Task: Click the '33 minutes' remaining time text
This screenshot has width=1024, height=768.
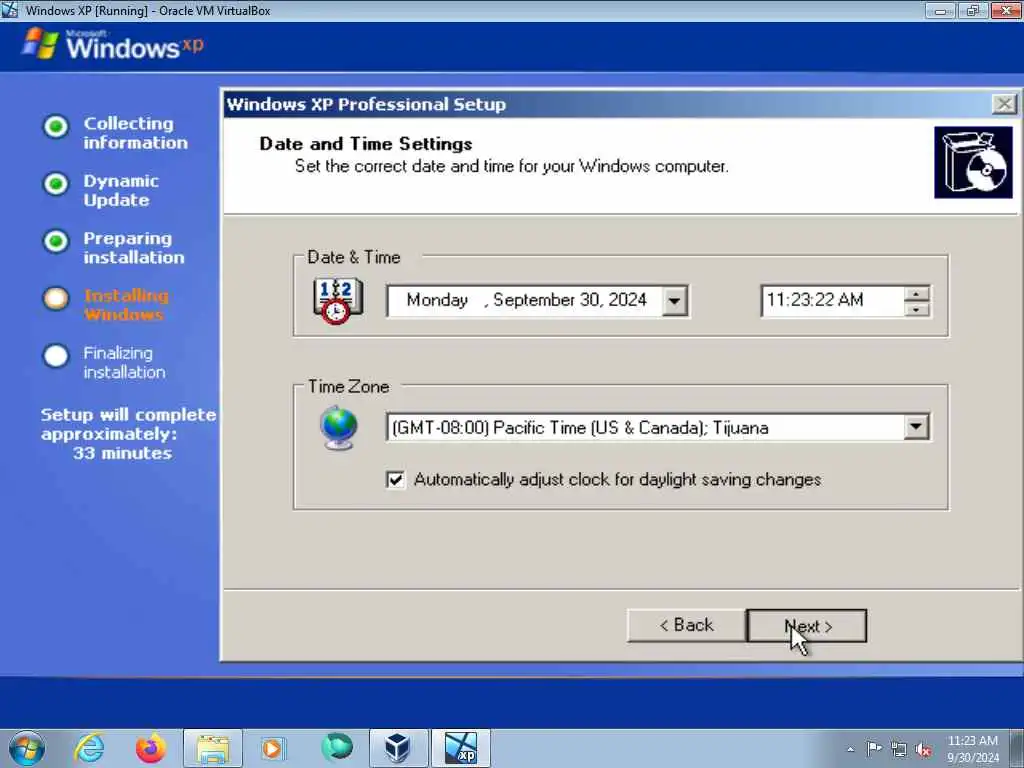Action: coord(123,453)
